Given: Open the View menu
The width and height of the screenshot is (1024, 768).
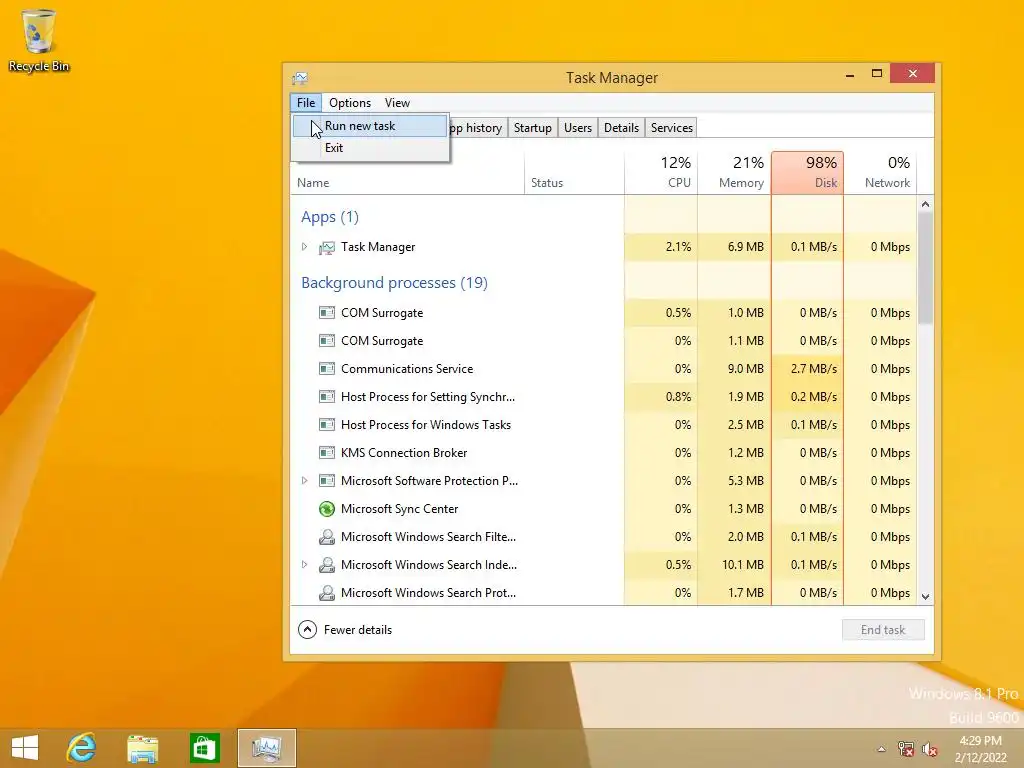Looking at the screenshot, I should coord(397,103).
